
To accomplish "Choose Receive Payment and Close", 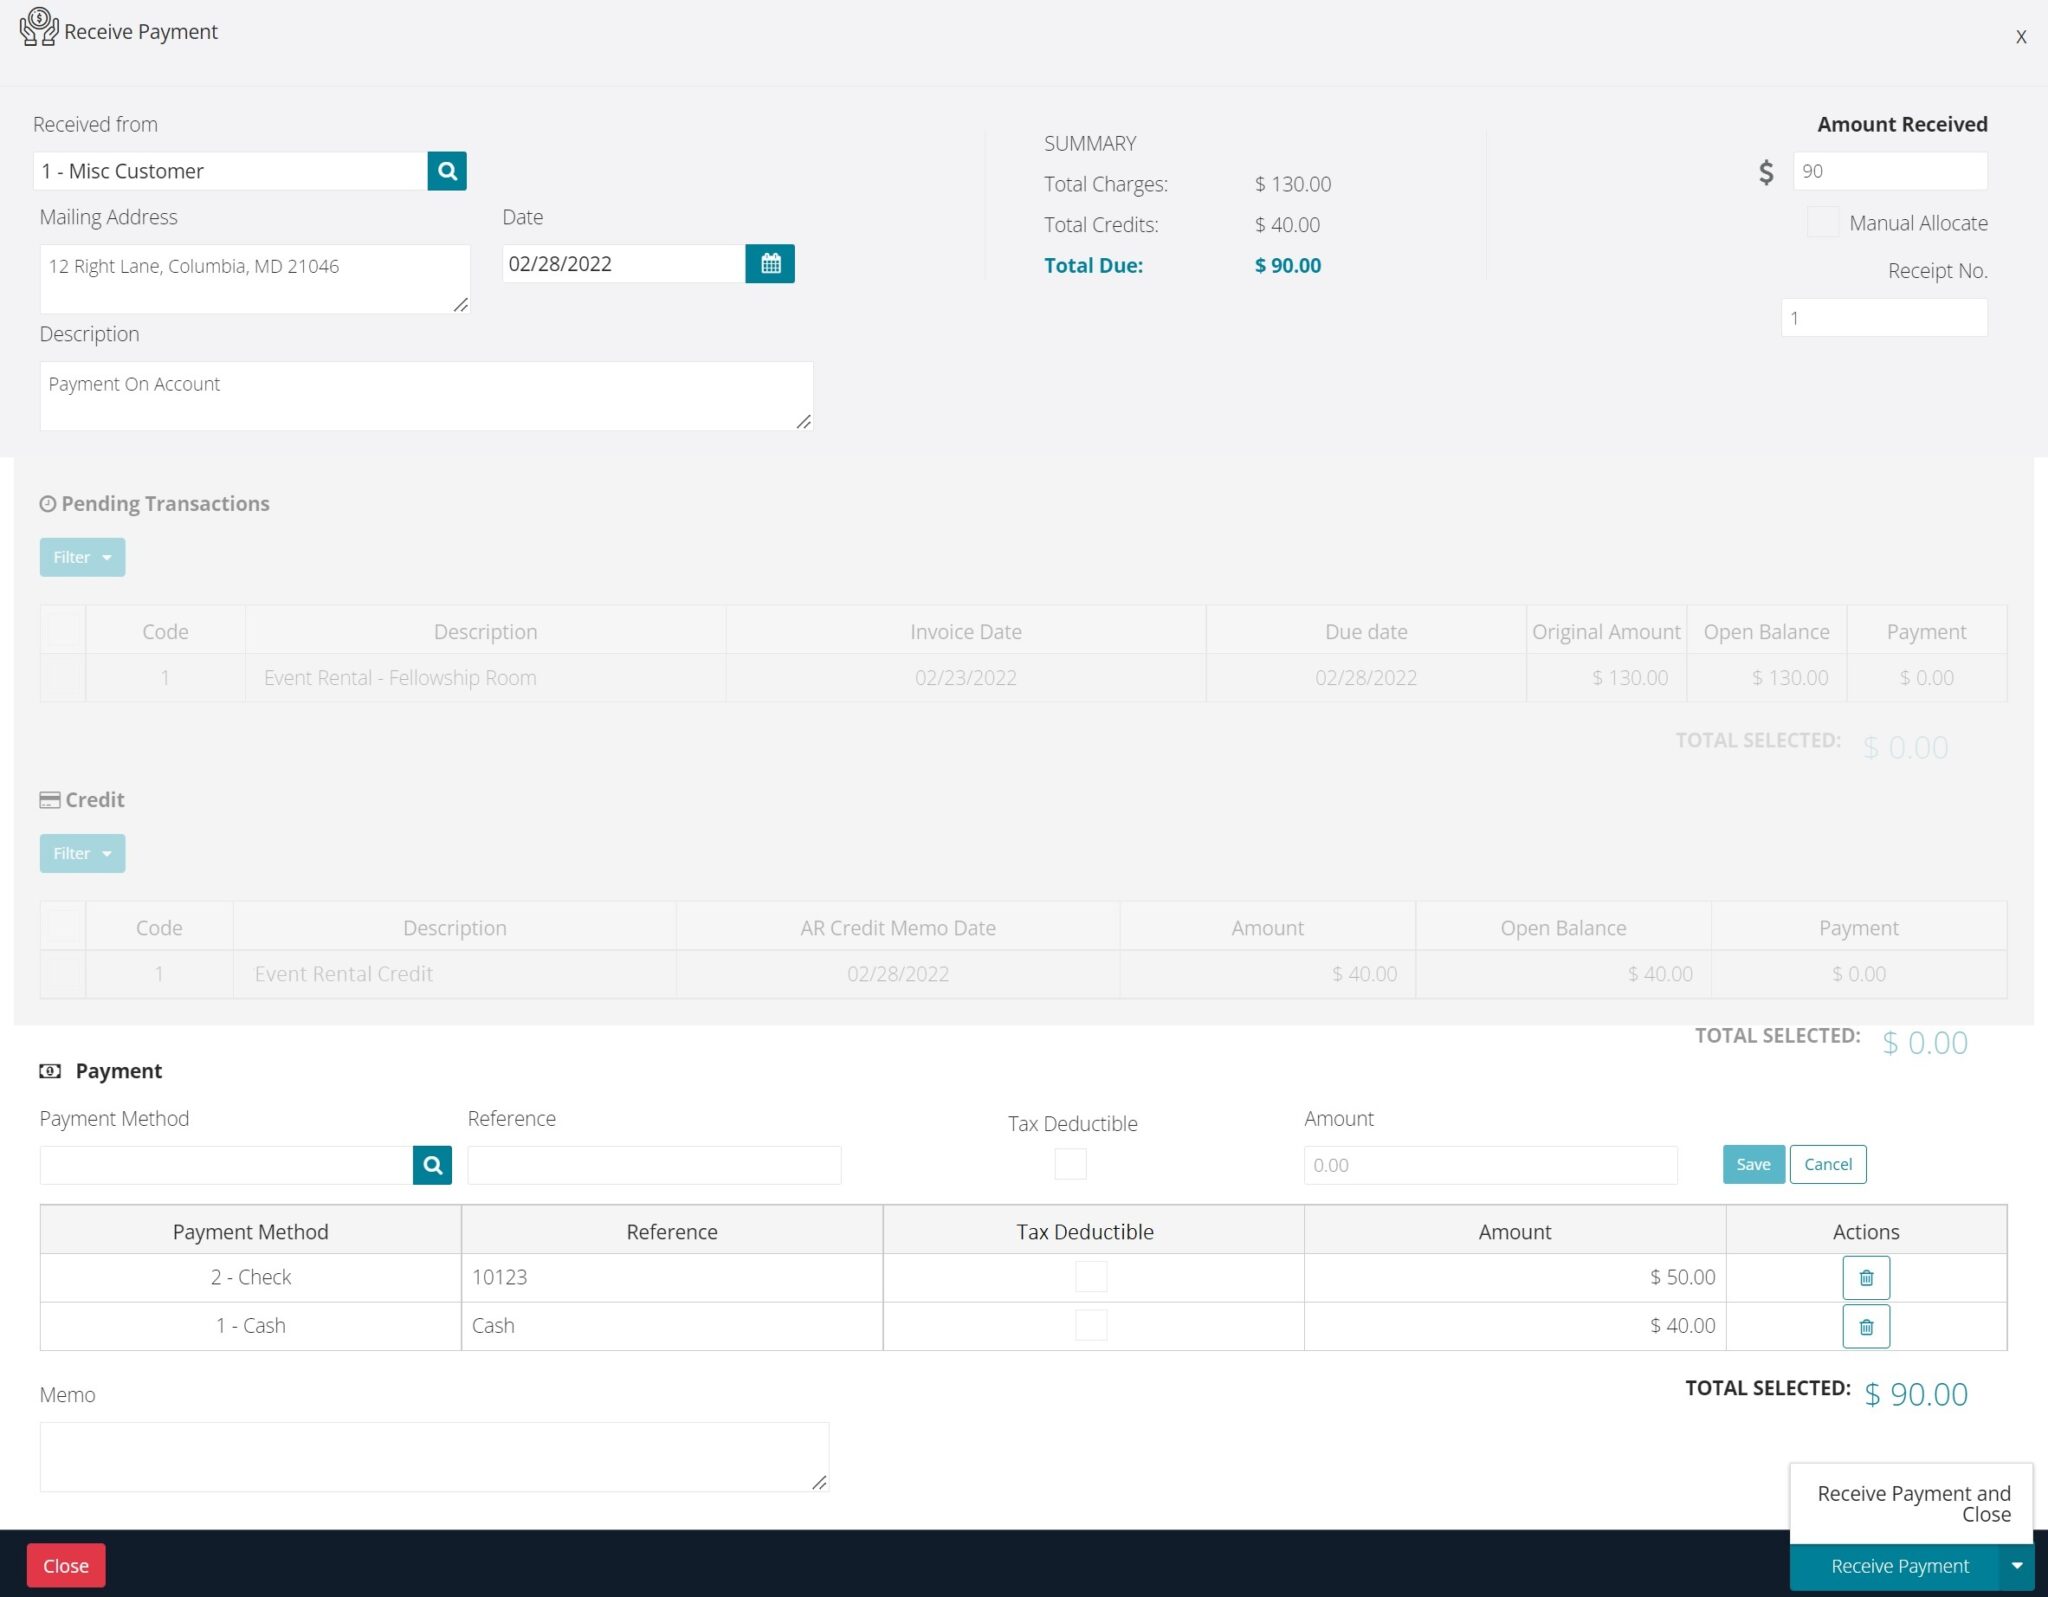I will [1912, 1504].
